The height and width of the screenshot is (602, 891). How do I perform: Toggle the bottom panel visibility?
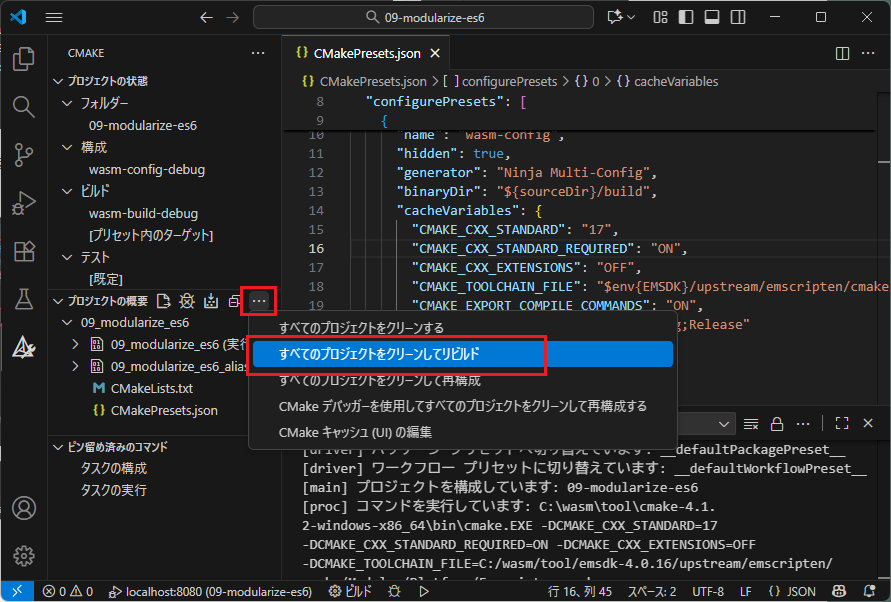(712, 18)
